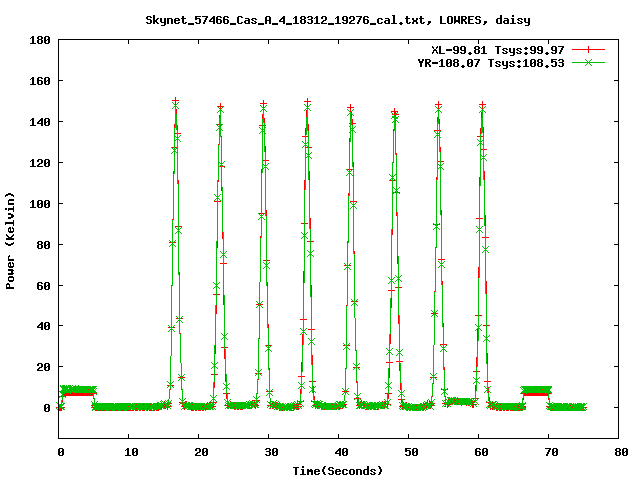Click the plot title 'Skynet_57466_Cas_A_4_18312_19276_cal.txt, LOWRES, daisy'
The width and height of the screenshot is (640, 480).
[338, 20]
